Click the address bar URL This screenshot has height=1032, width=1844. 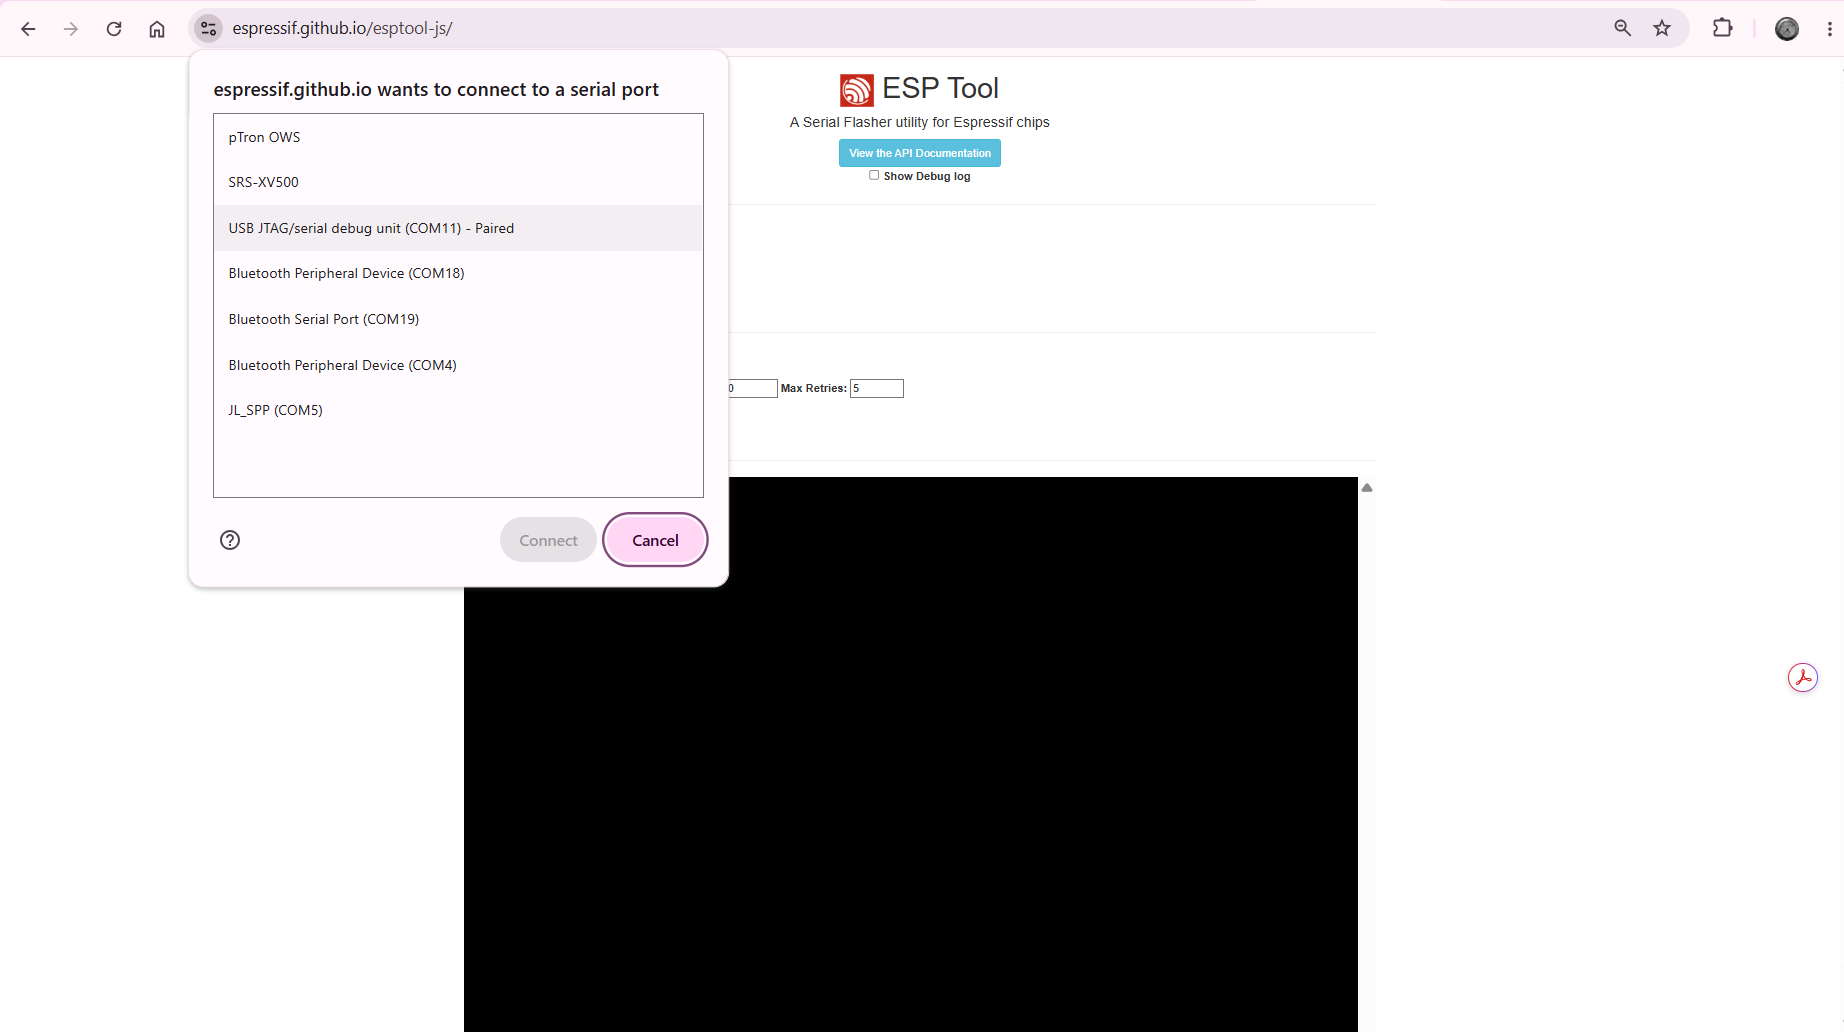(342, 28)
